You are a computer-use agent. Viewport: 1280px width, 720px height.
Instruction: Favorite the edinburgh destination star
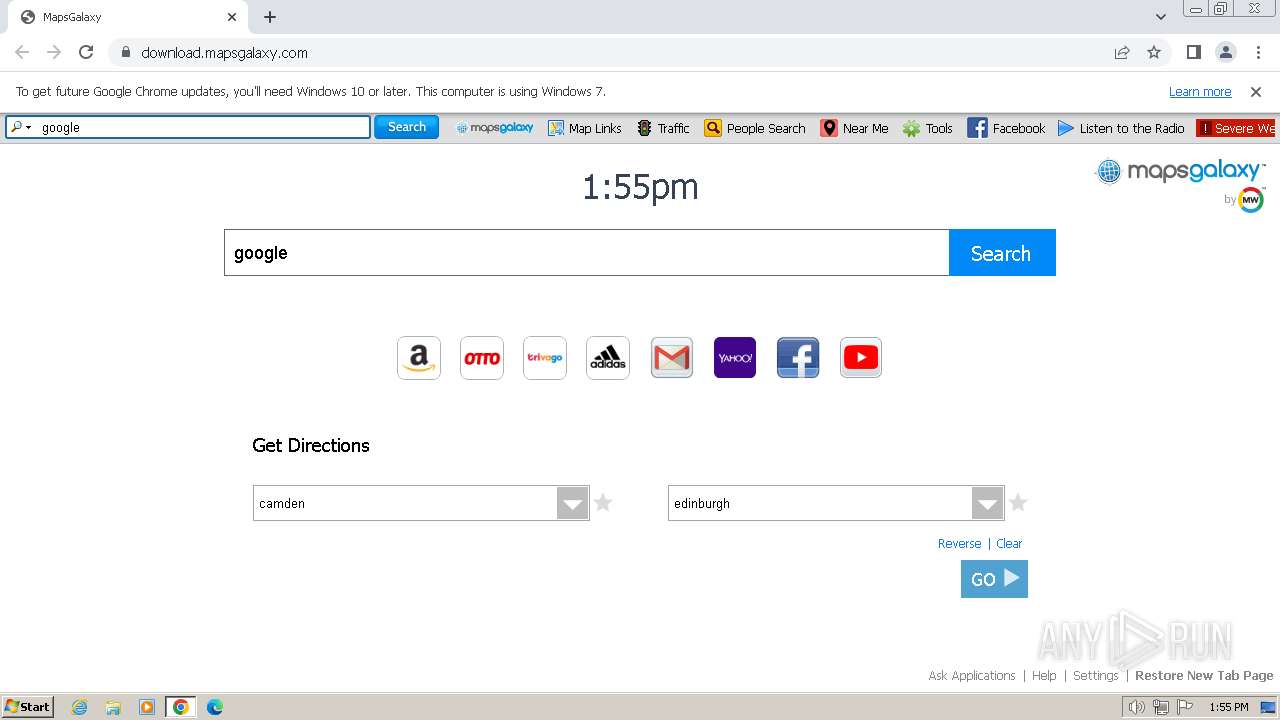pyautogui.click(x=1018, y=502)
